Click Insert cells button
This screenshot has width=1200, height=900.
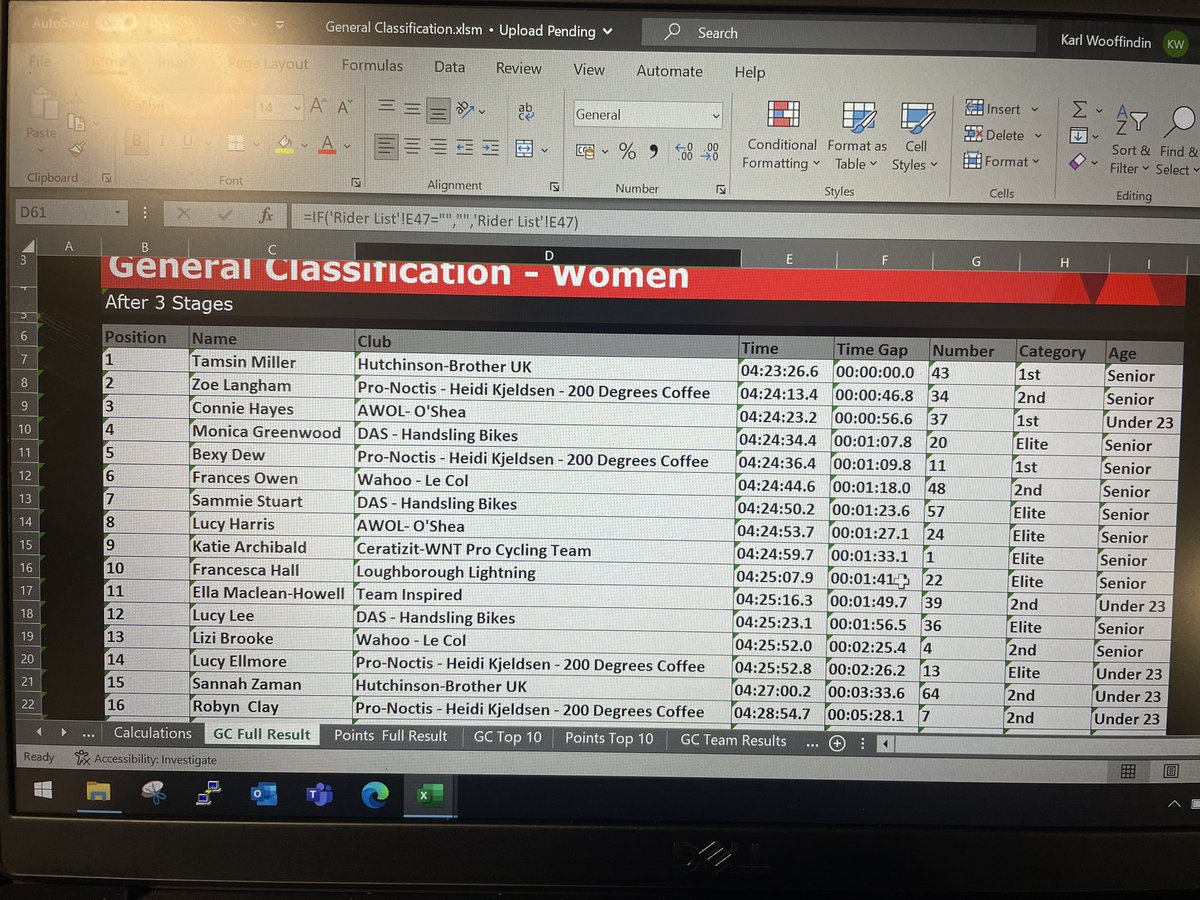(1002, 109)
